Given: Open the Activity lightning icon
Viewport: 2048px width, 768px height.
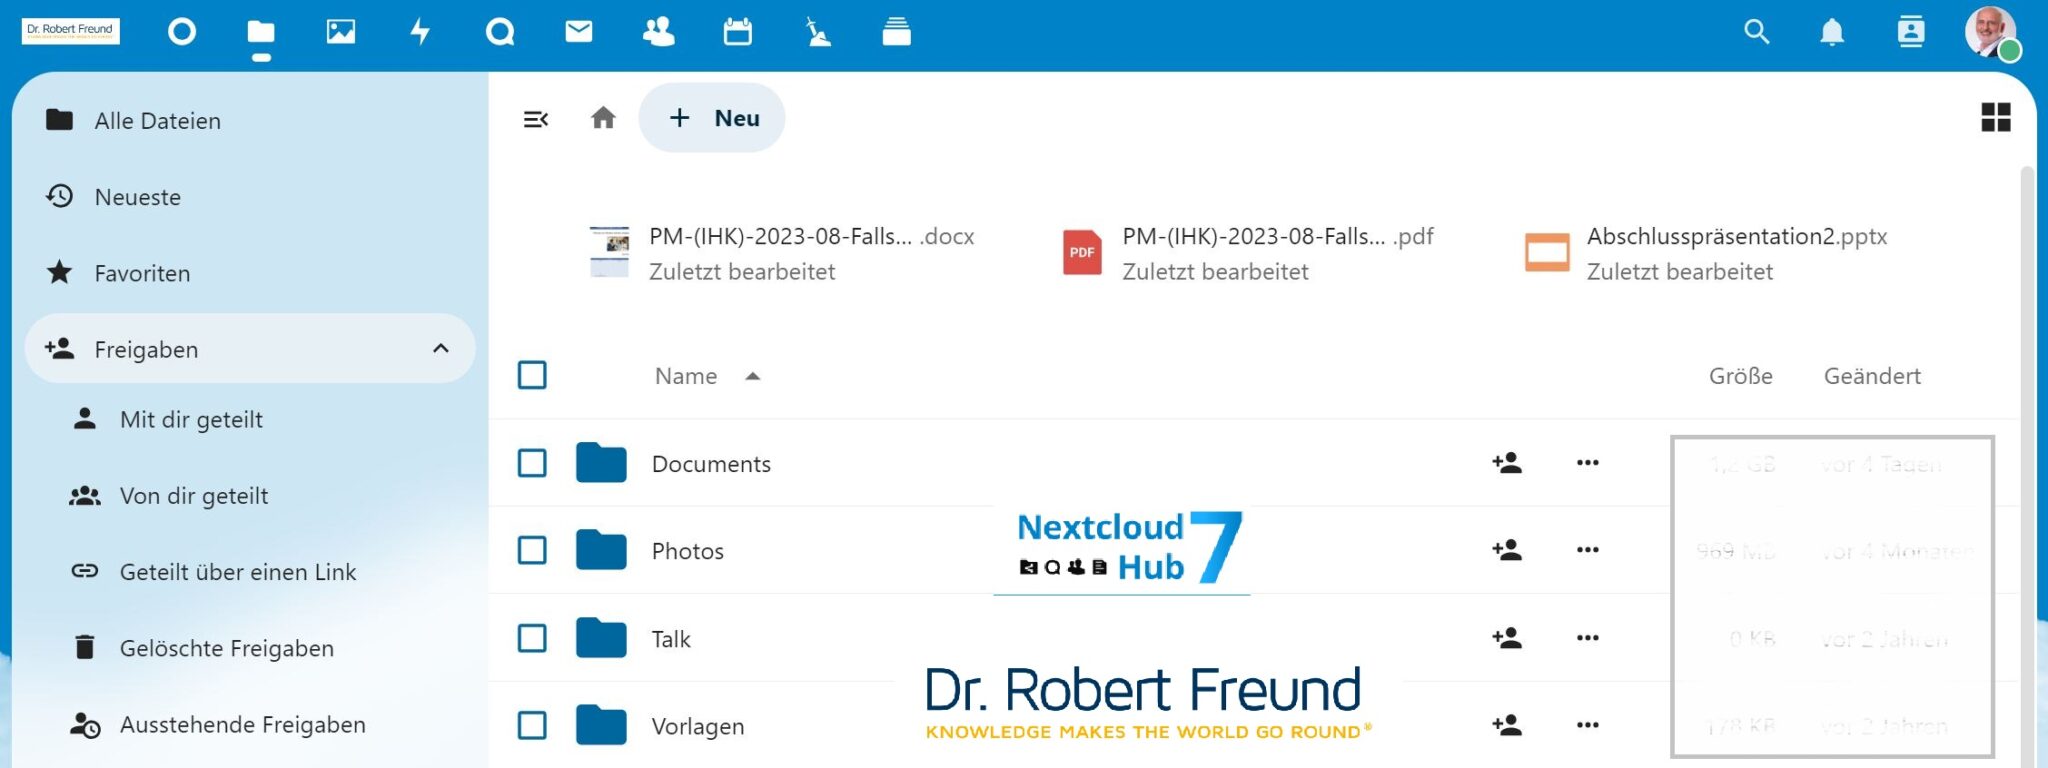Looking at the screenshot, I should [x=420, y=32].
